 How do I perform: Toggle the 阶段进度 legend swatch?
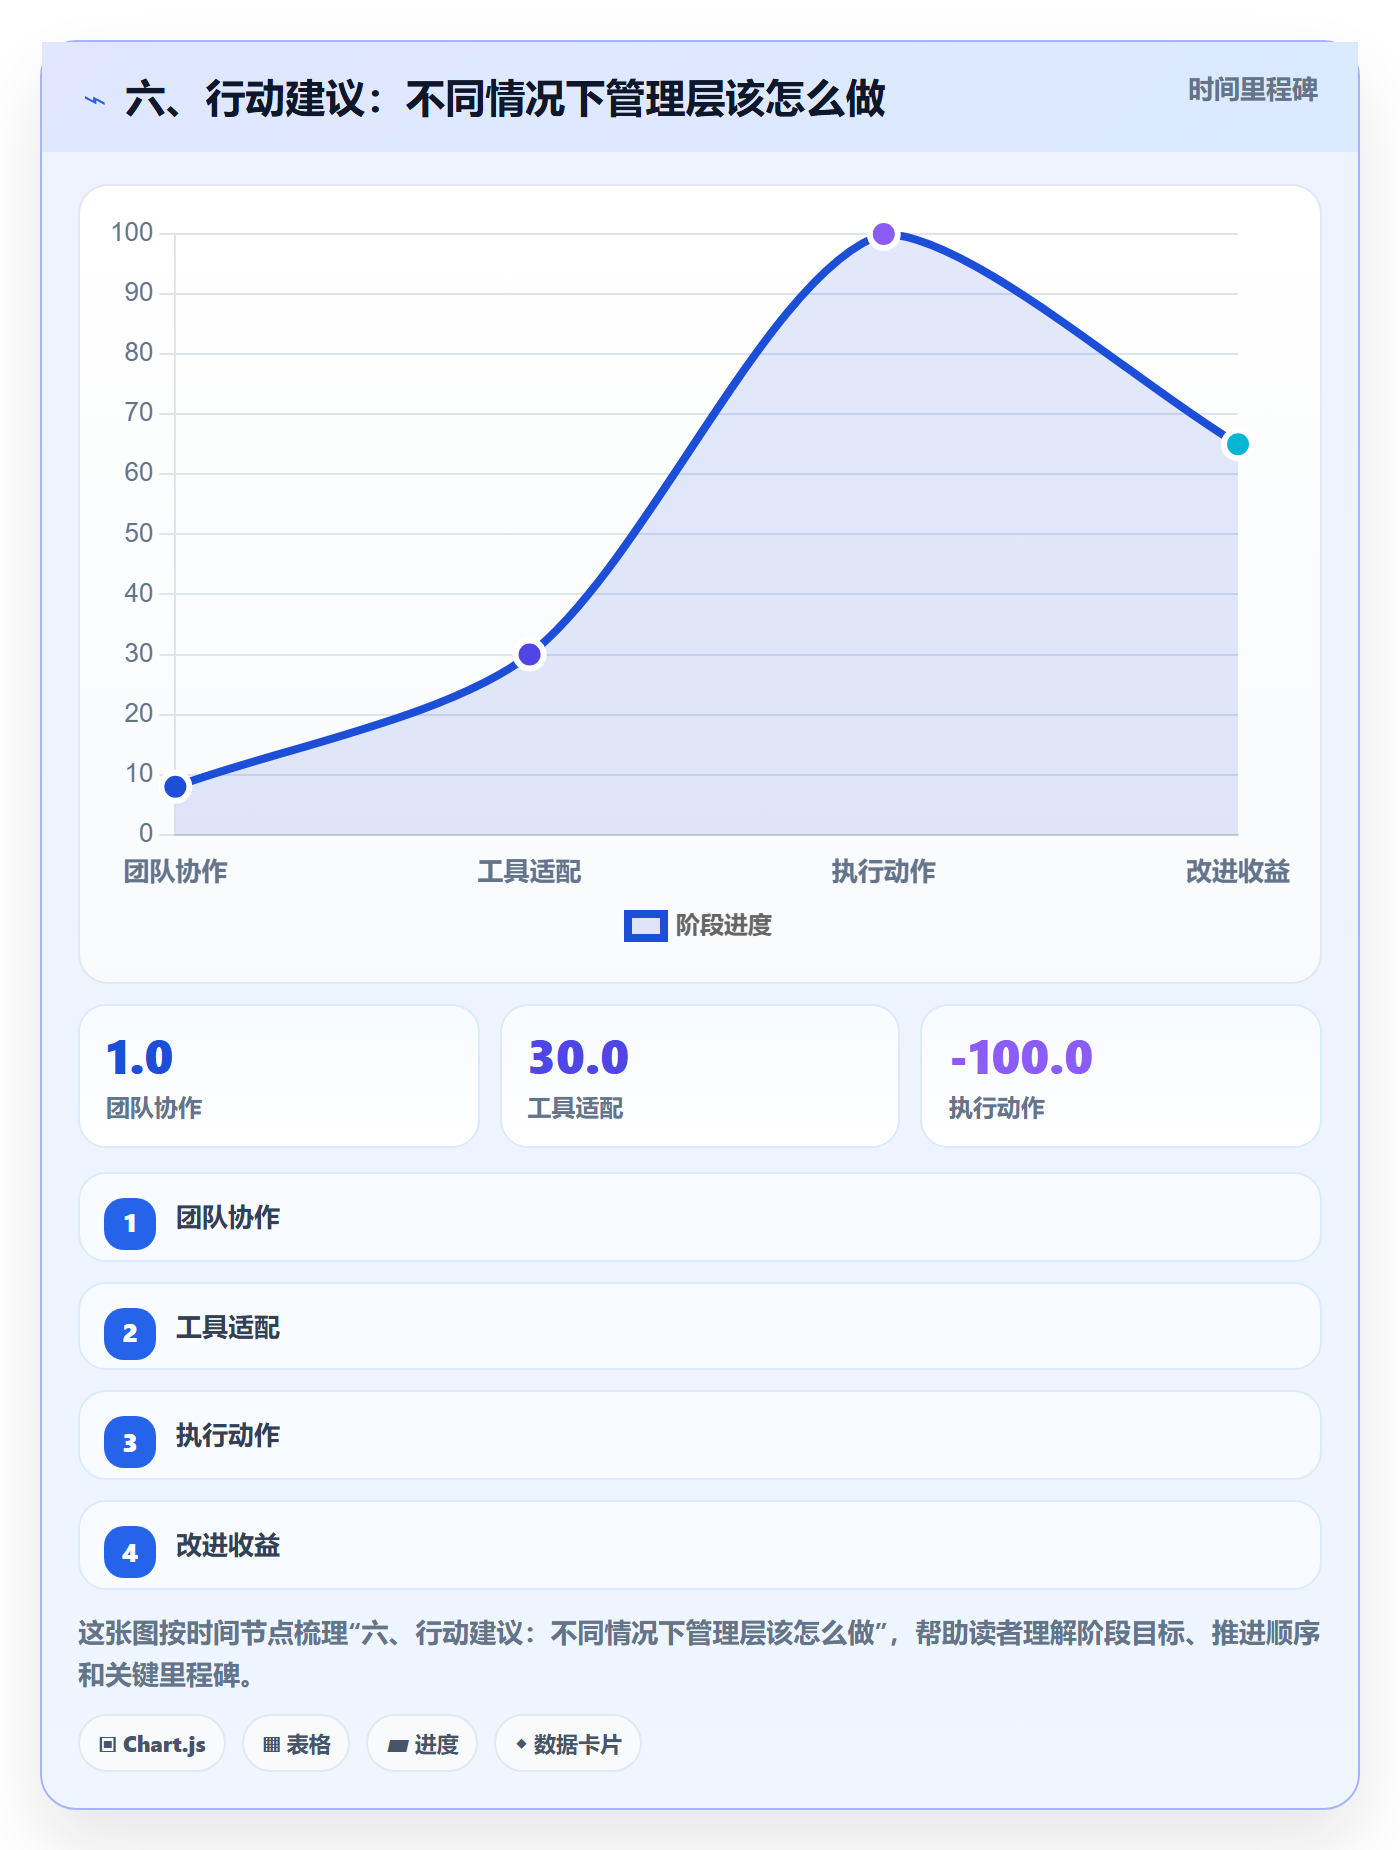pyautogui.click(x=645, y=926)
